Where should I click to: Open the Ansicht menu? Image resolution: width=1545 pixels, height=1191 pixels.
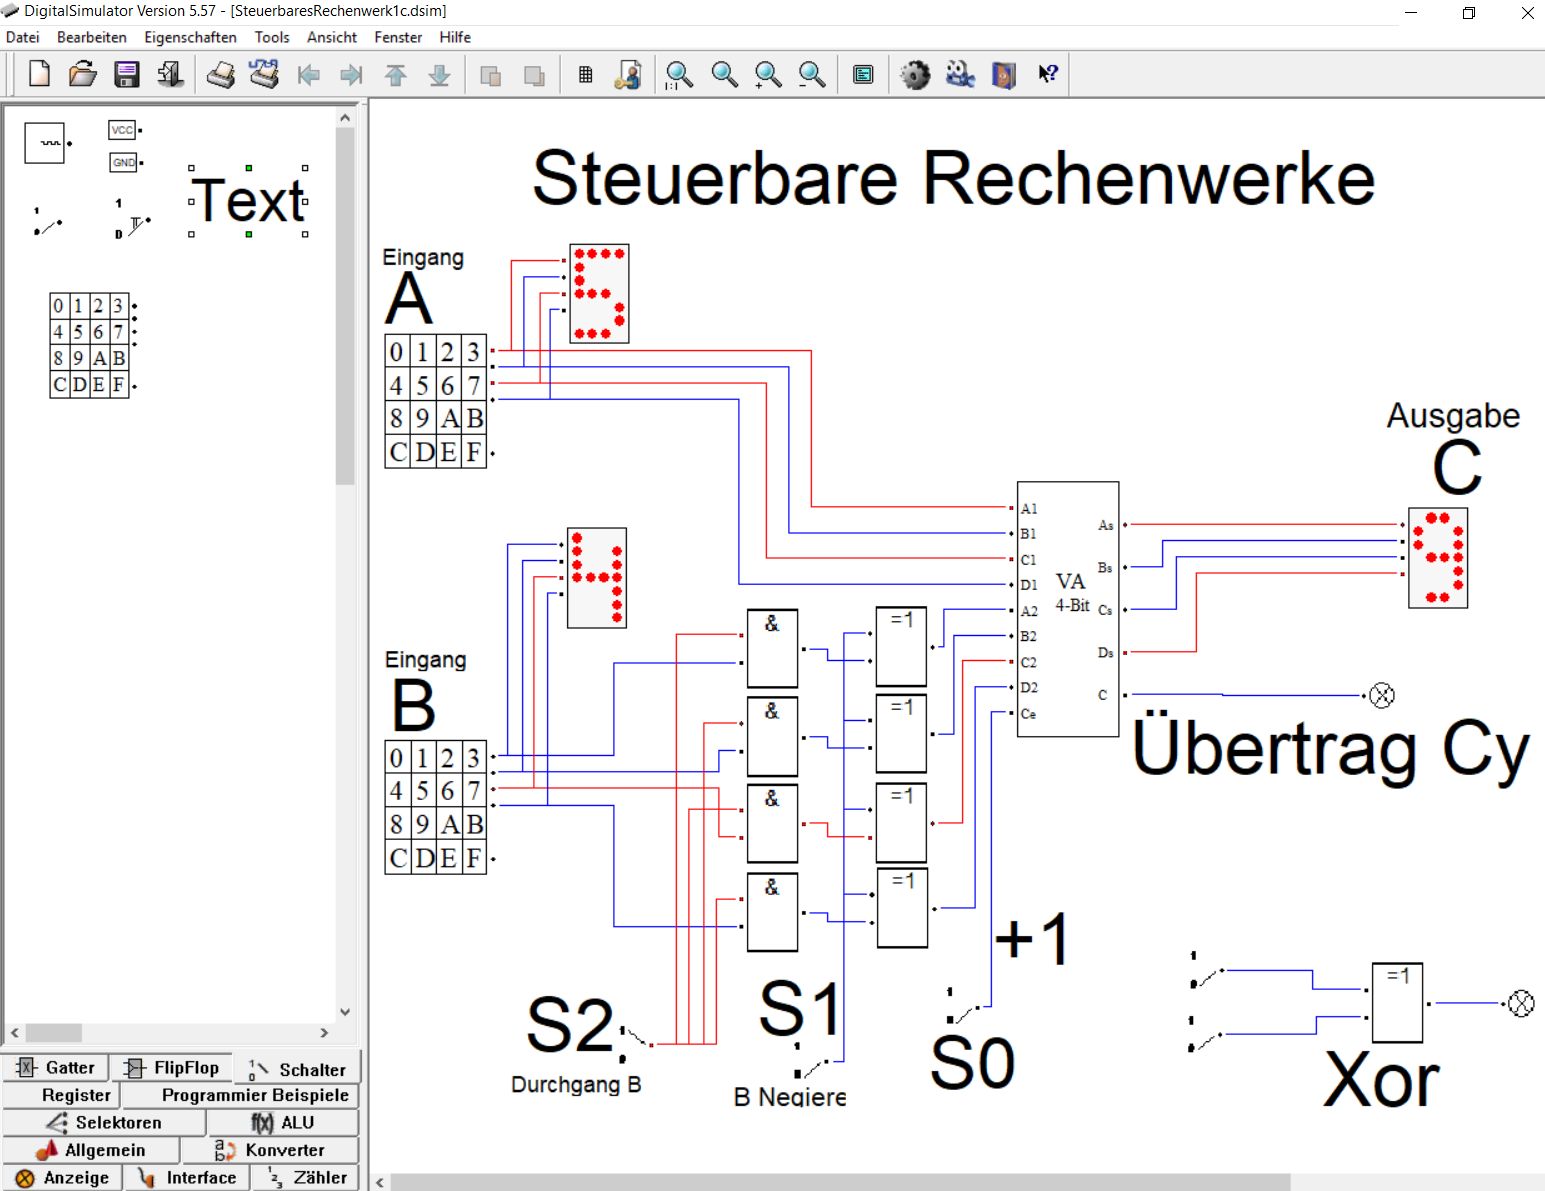tap(331, 37)
